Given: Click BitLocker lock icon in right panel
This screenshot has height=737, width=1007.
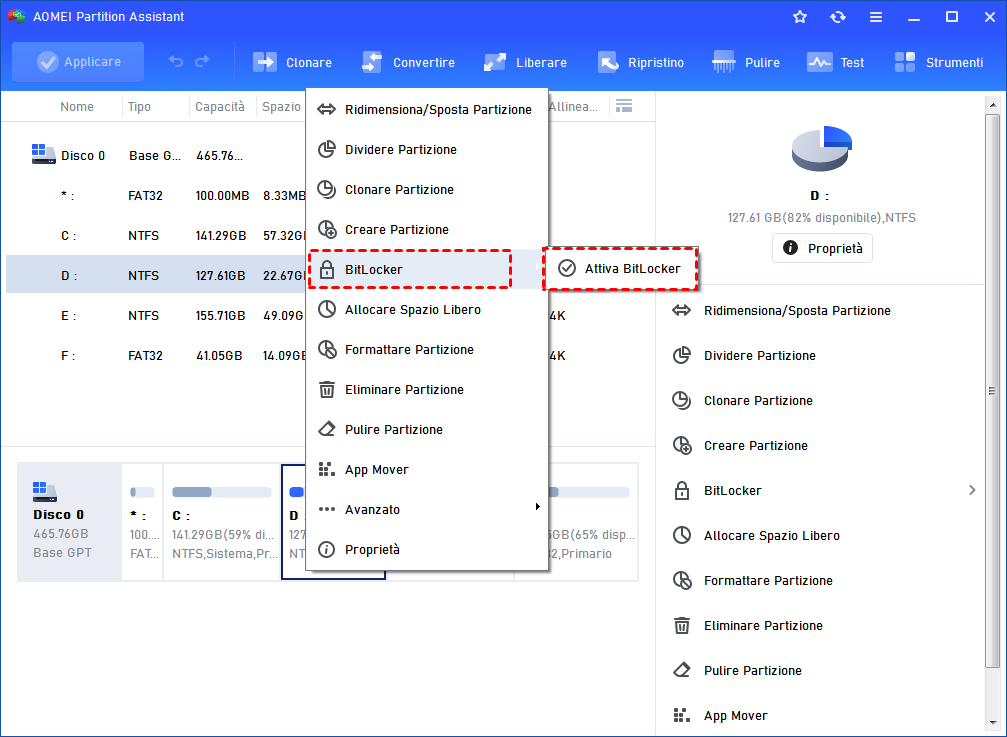Looking at the screenshot, I should click(x=681, y=490).
